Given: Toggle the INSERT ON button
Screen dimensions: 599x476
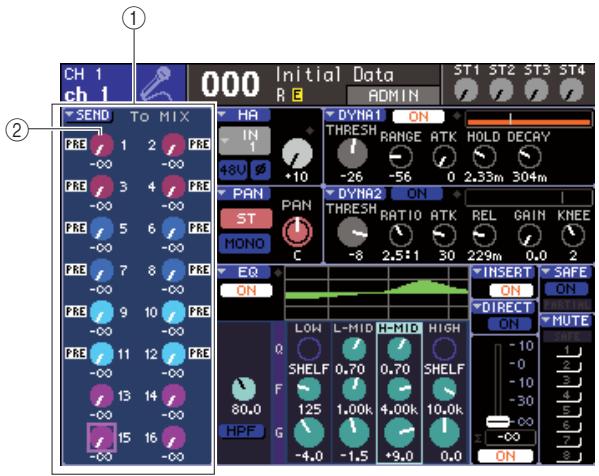Looking at the screenshot, I should (x=511, y=290).
